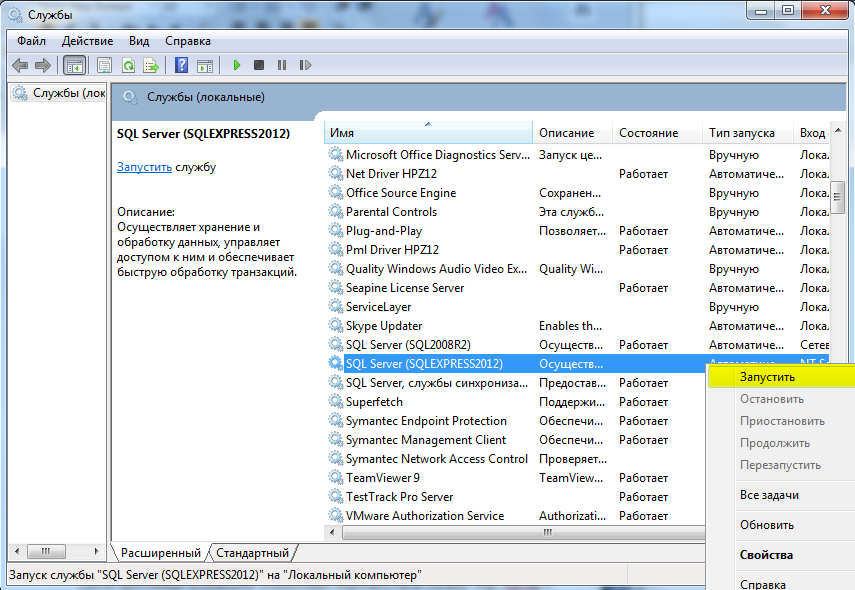Click gear icon of Parental Controls
Viewport: 855px width, 590px height.
click(x=335, y=212)
